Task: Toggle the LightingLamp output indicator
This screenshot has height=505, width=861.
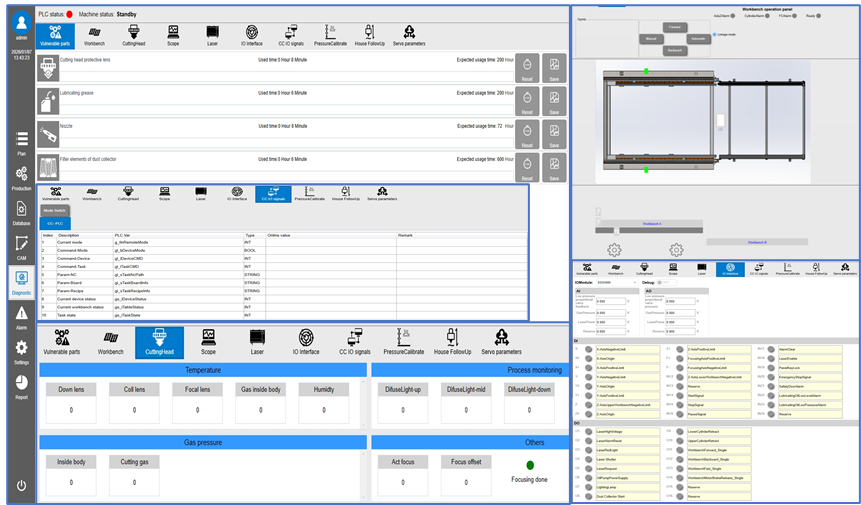Action: (x=588, y=487)
